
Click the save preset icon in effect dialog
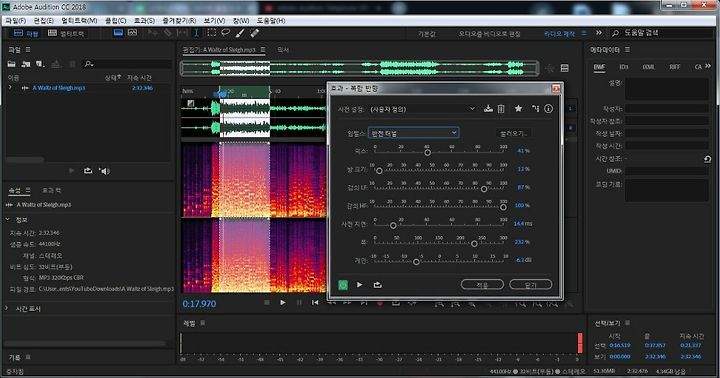488,108
